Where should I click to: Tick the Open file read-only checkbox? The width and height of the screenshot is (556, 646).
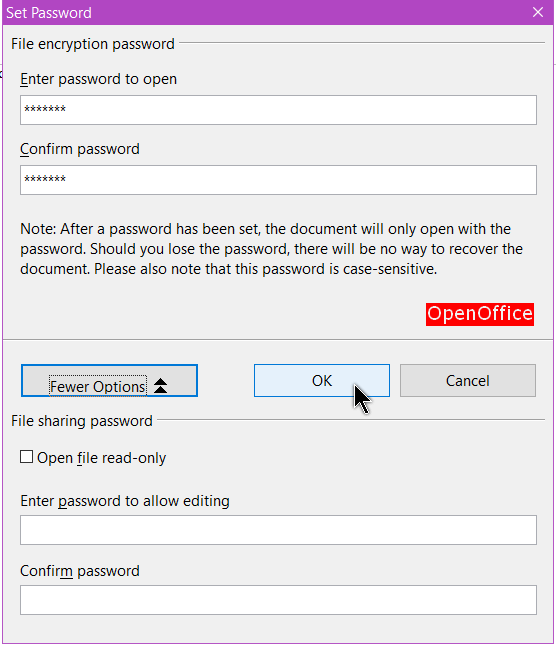26,457
